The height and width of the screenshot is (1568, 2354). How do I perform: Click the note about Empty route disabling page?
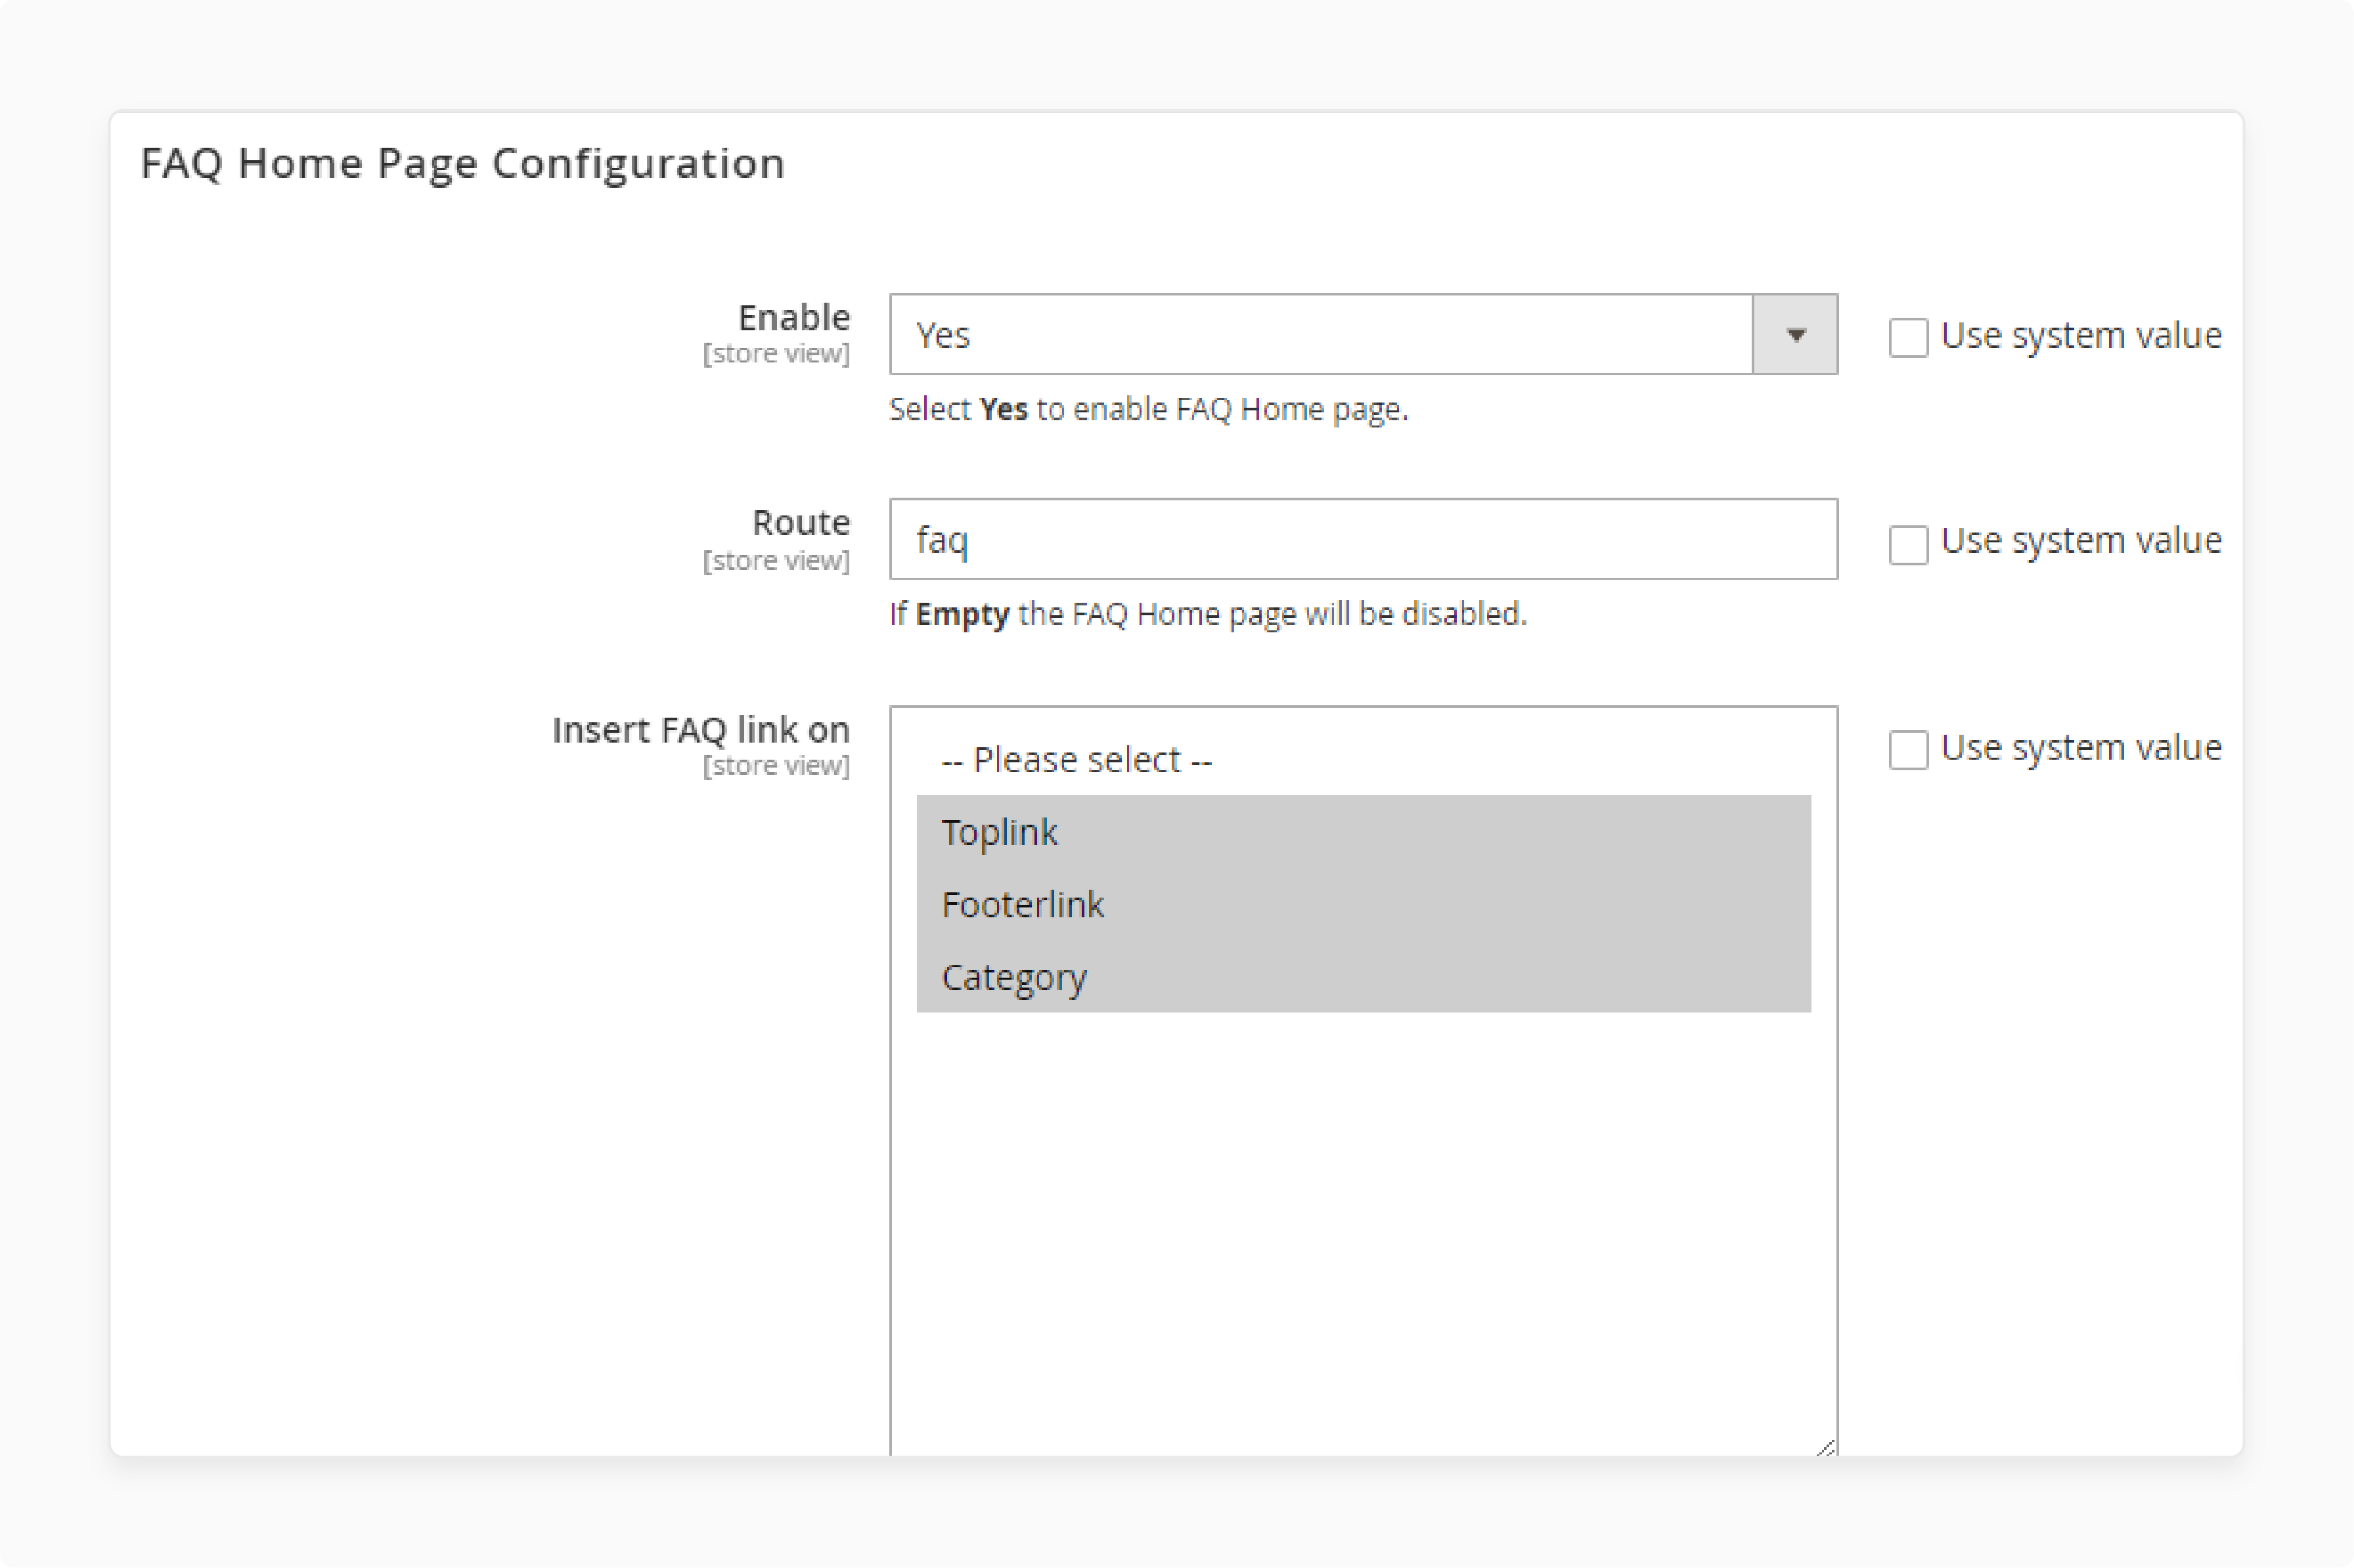pos(1208,614)
